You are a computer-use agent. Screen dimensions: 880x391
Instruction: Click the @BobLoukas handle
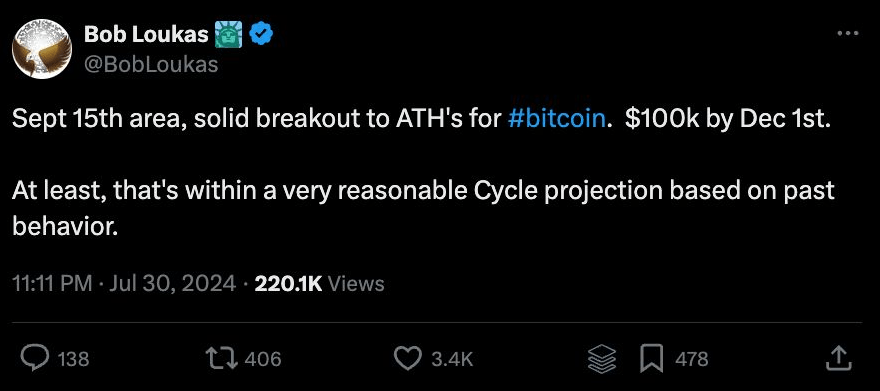click(x=151, y=65)
